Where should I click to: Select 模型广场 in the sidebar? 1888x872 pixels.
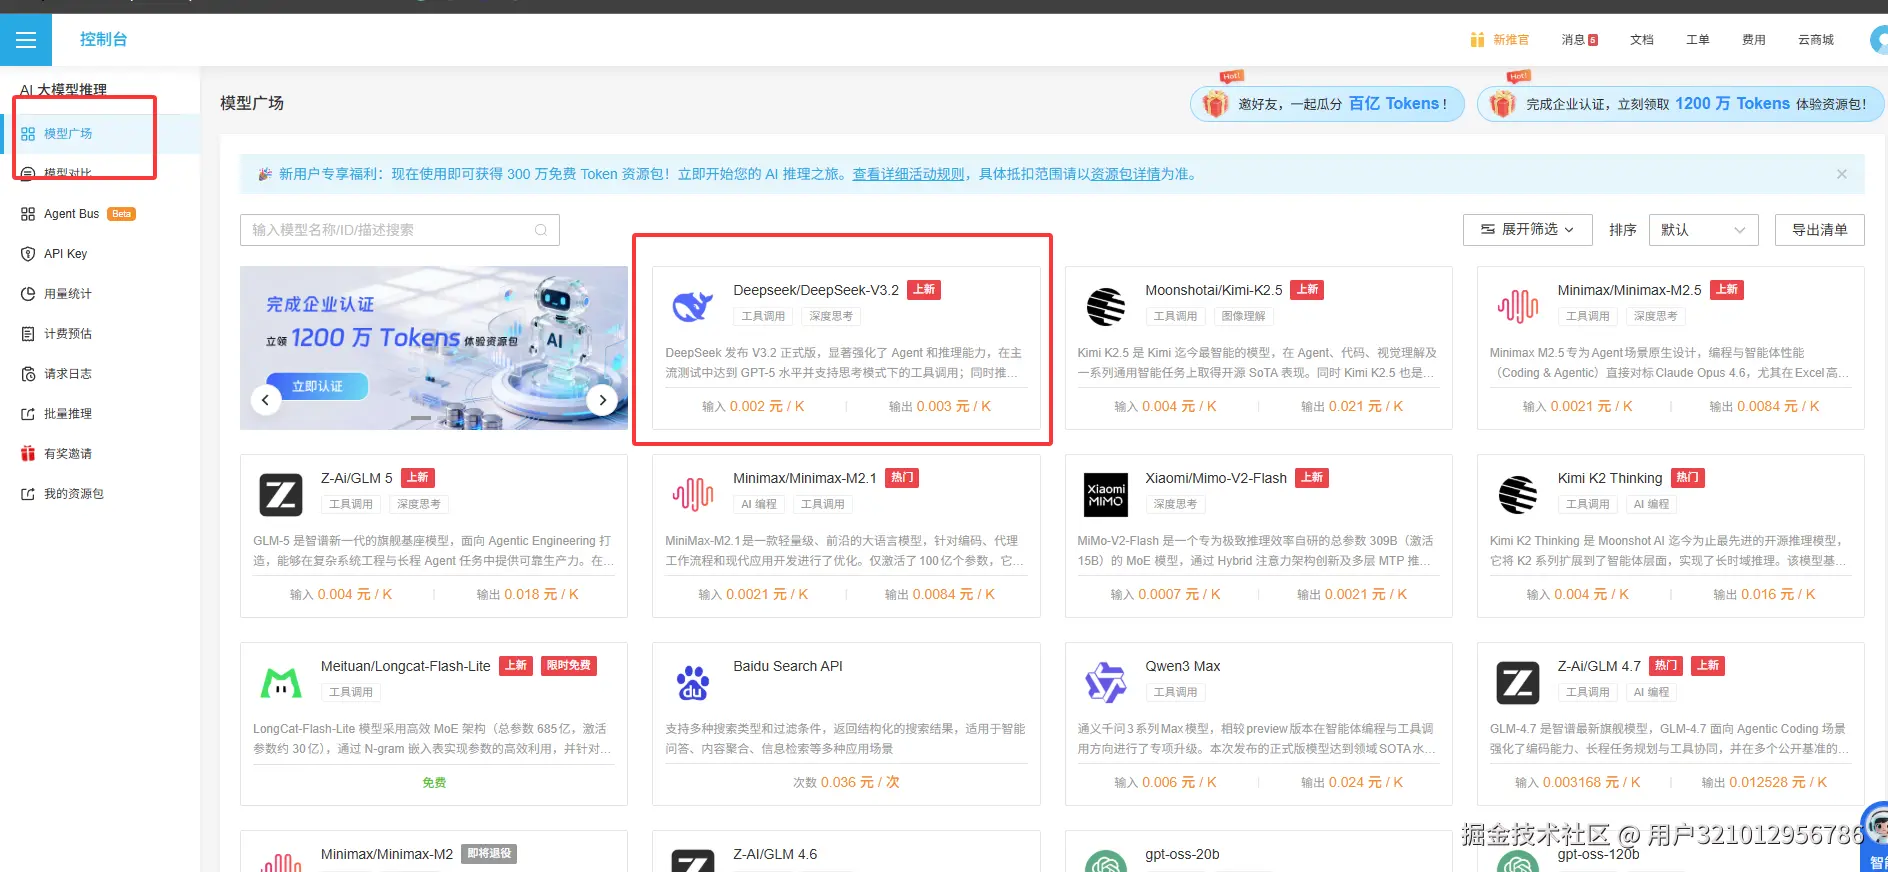coord(100,134)
